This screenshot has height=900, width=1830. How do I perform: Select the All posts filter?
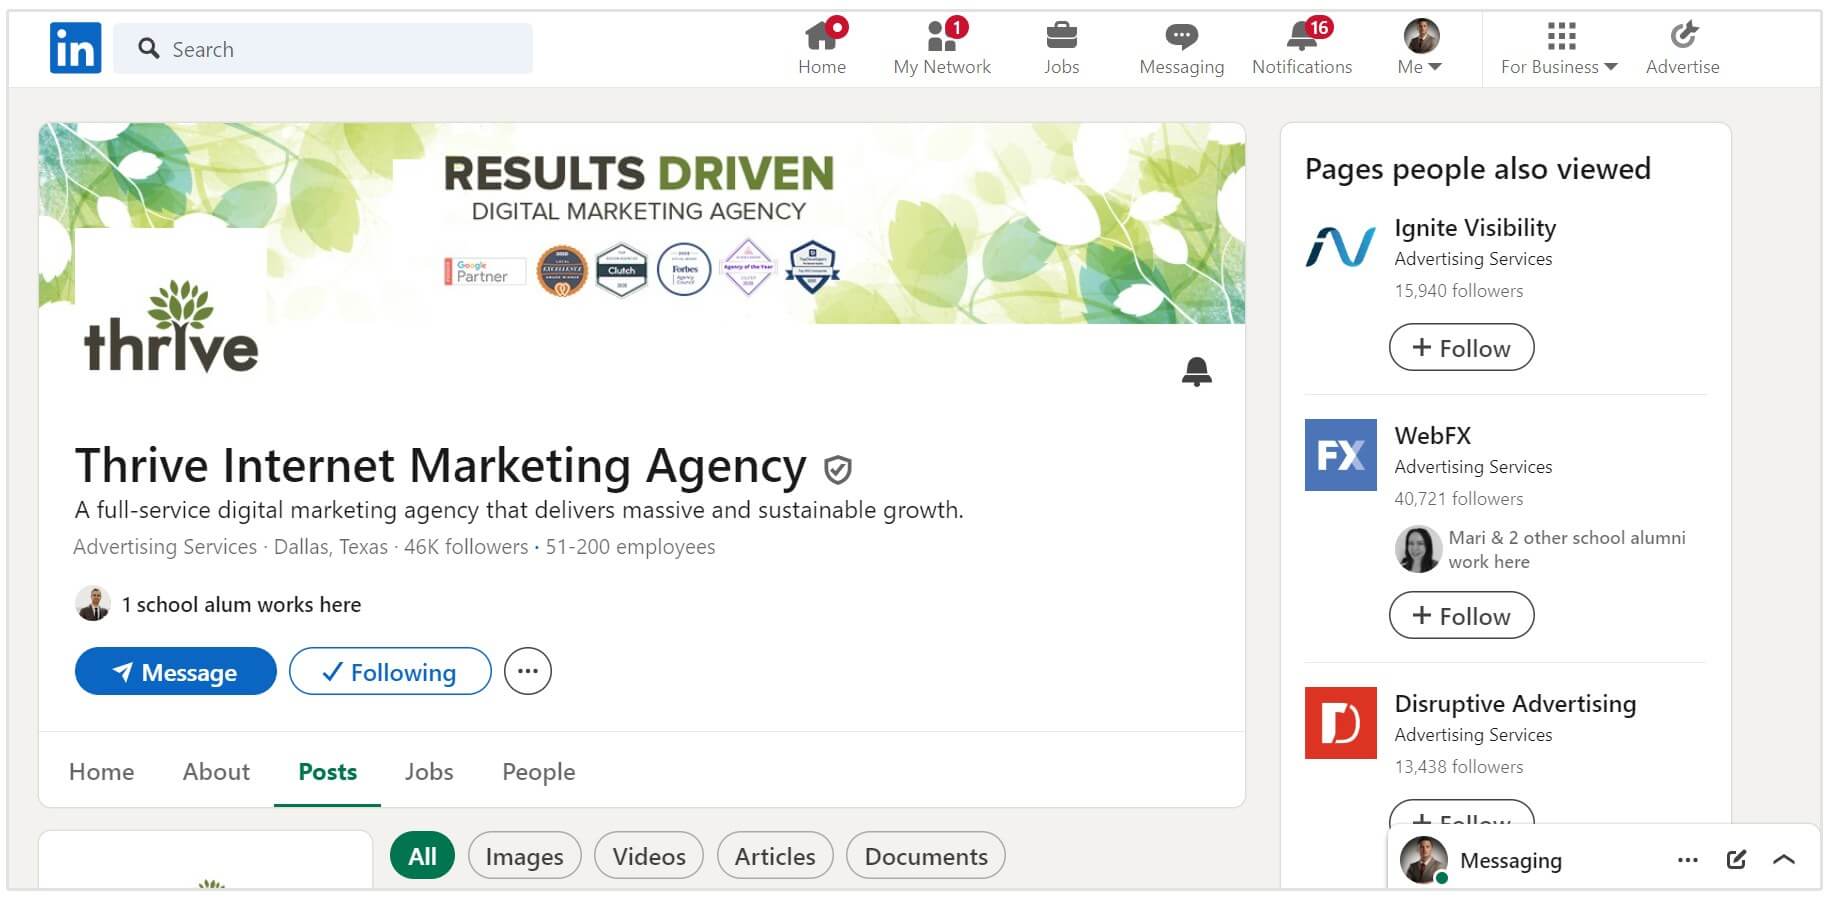422,856
